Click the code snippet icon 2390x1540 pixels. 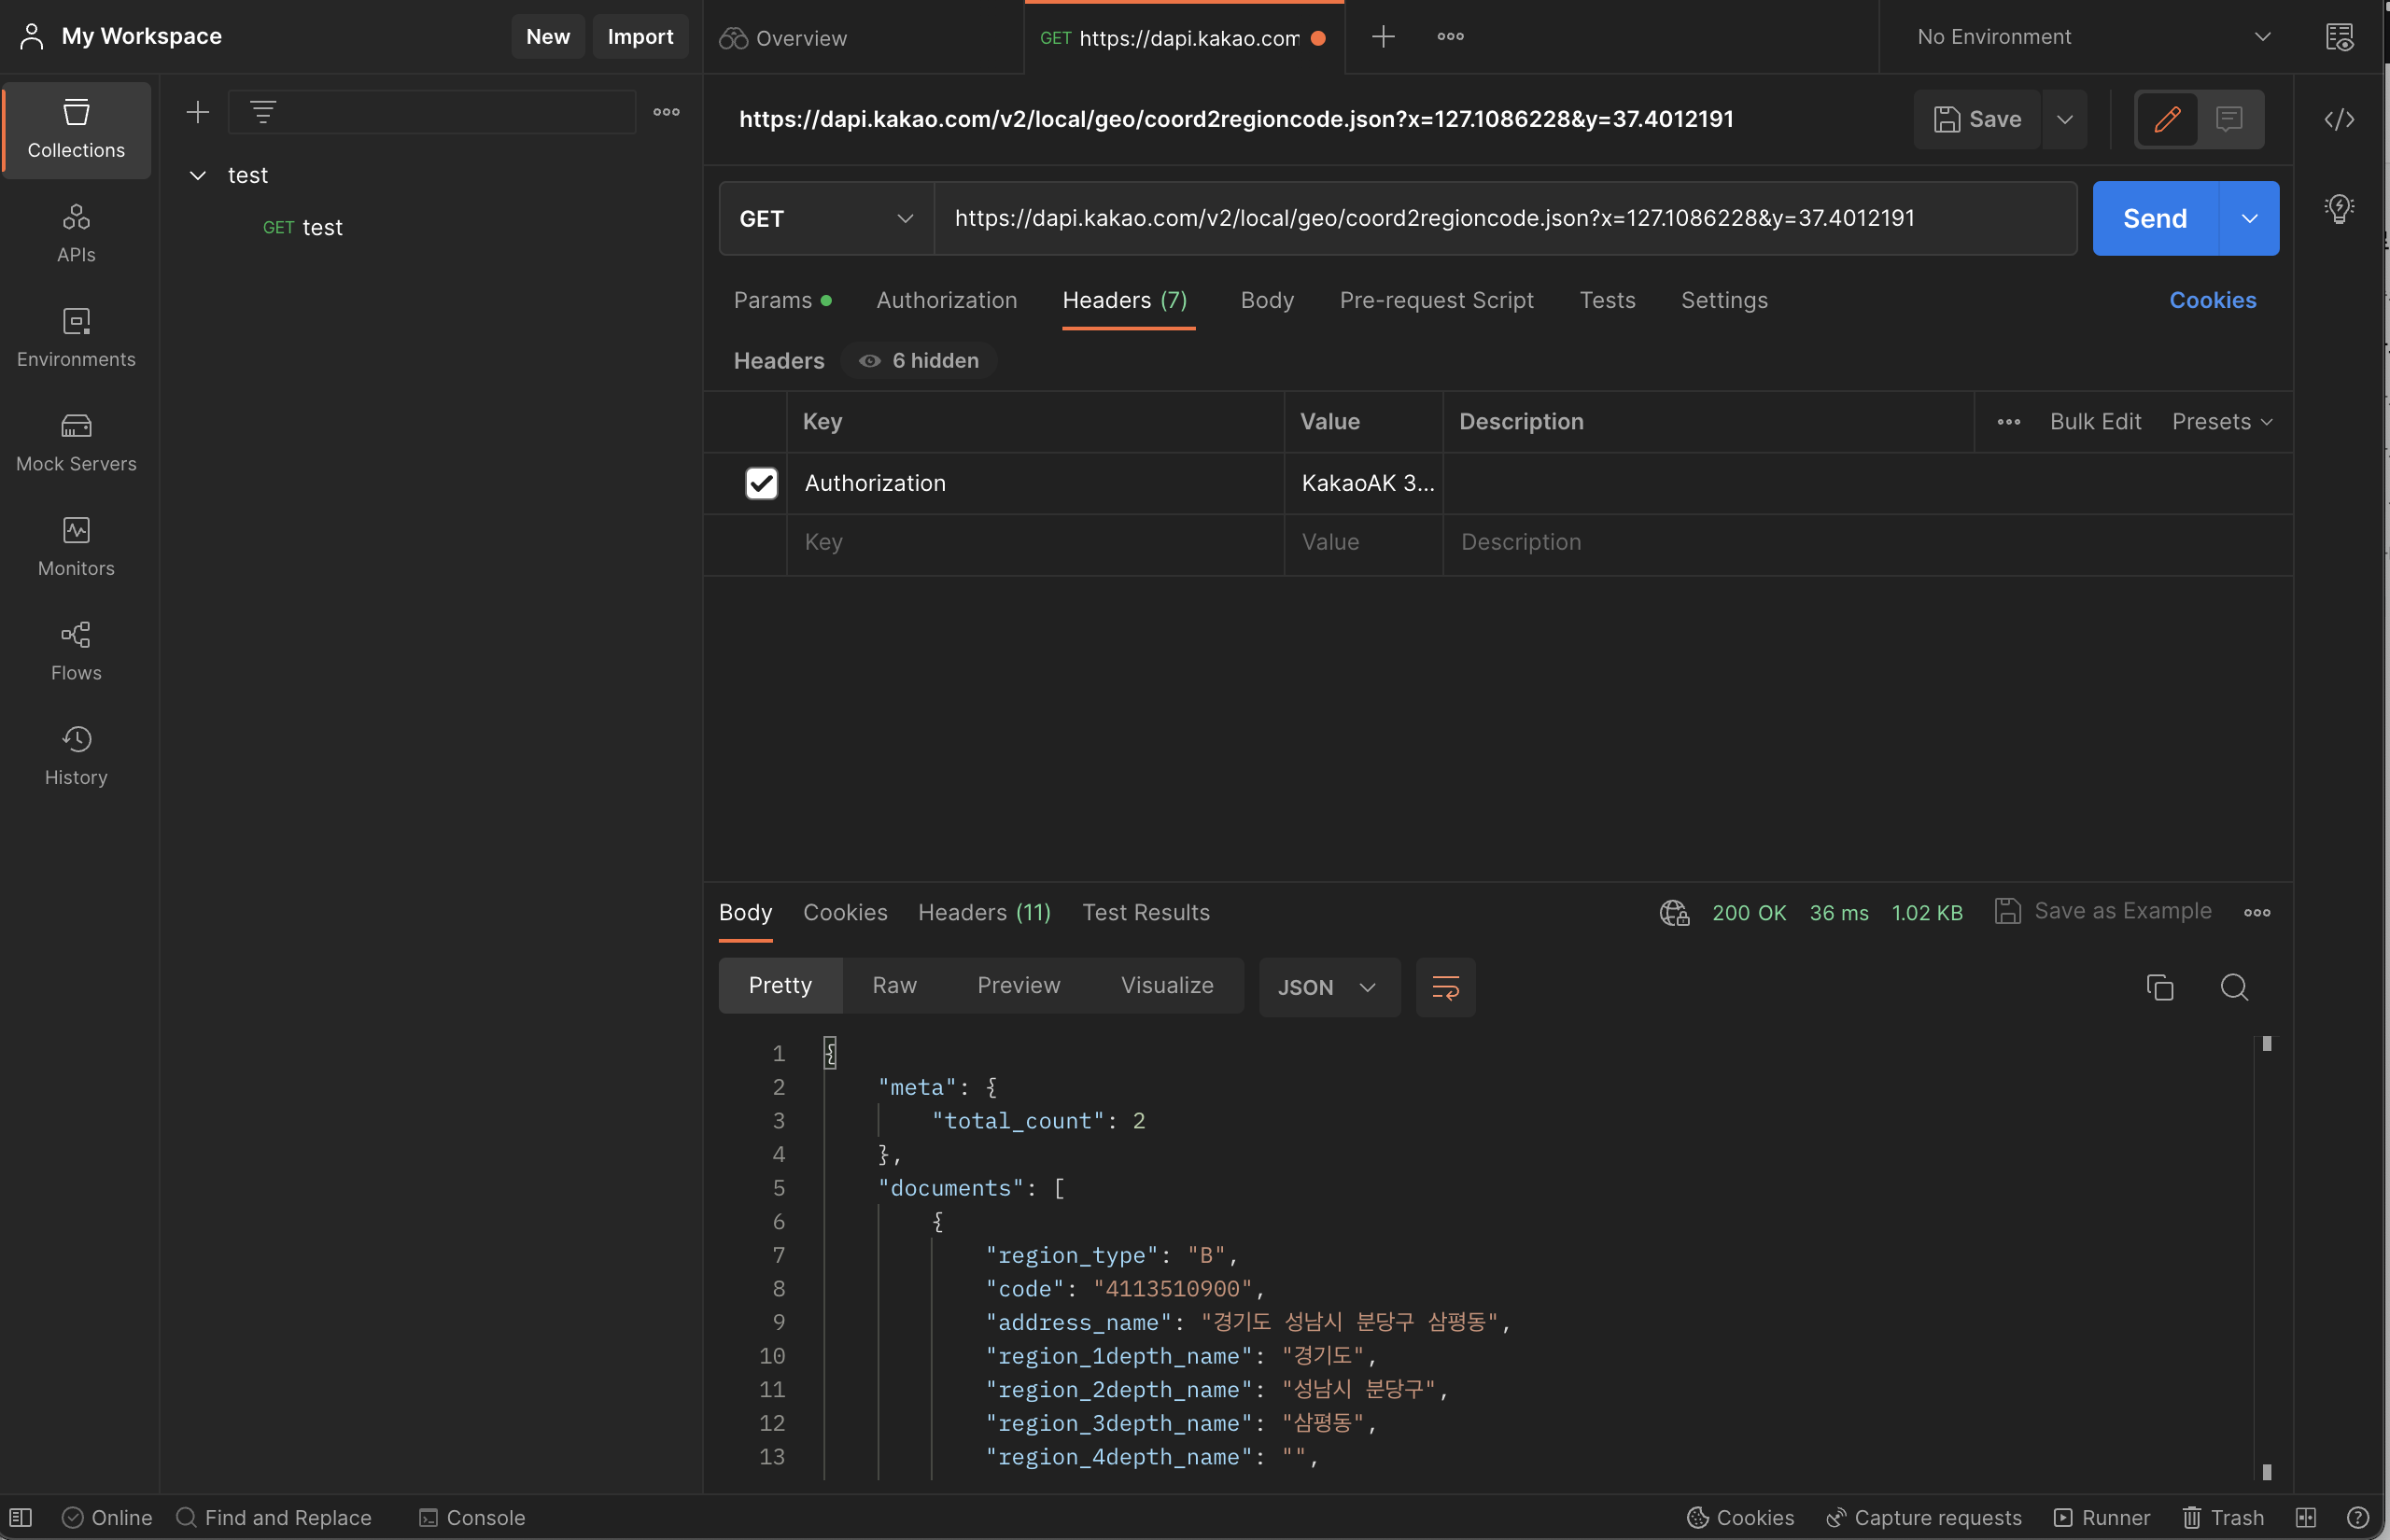[x=2339, y=119]
